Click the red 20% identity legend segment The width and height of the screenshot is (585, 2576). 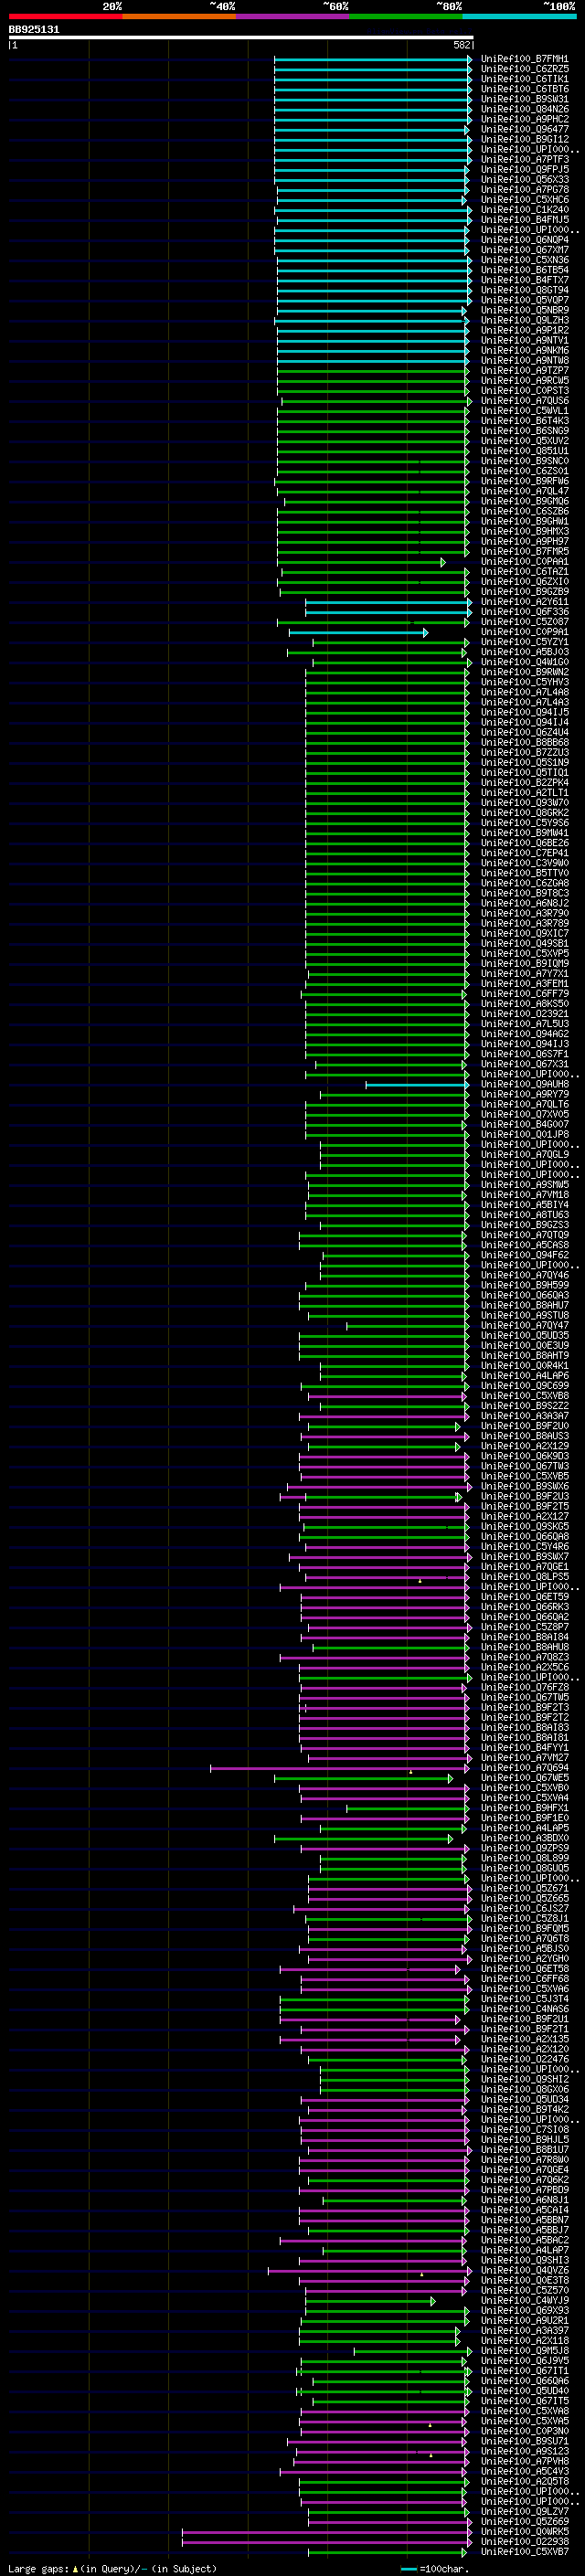coord(65,16)
